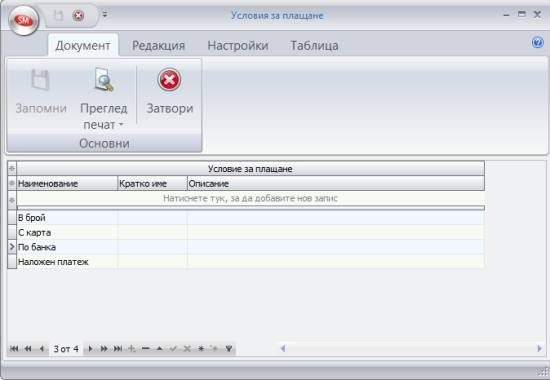Select the Таблица ribbon tab

[314, 46]
